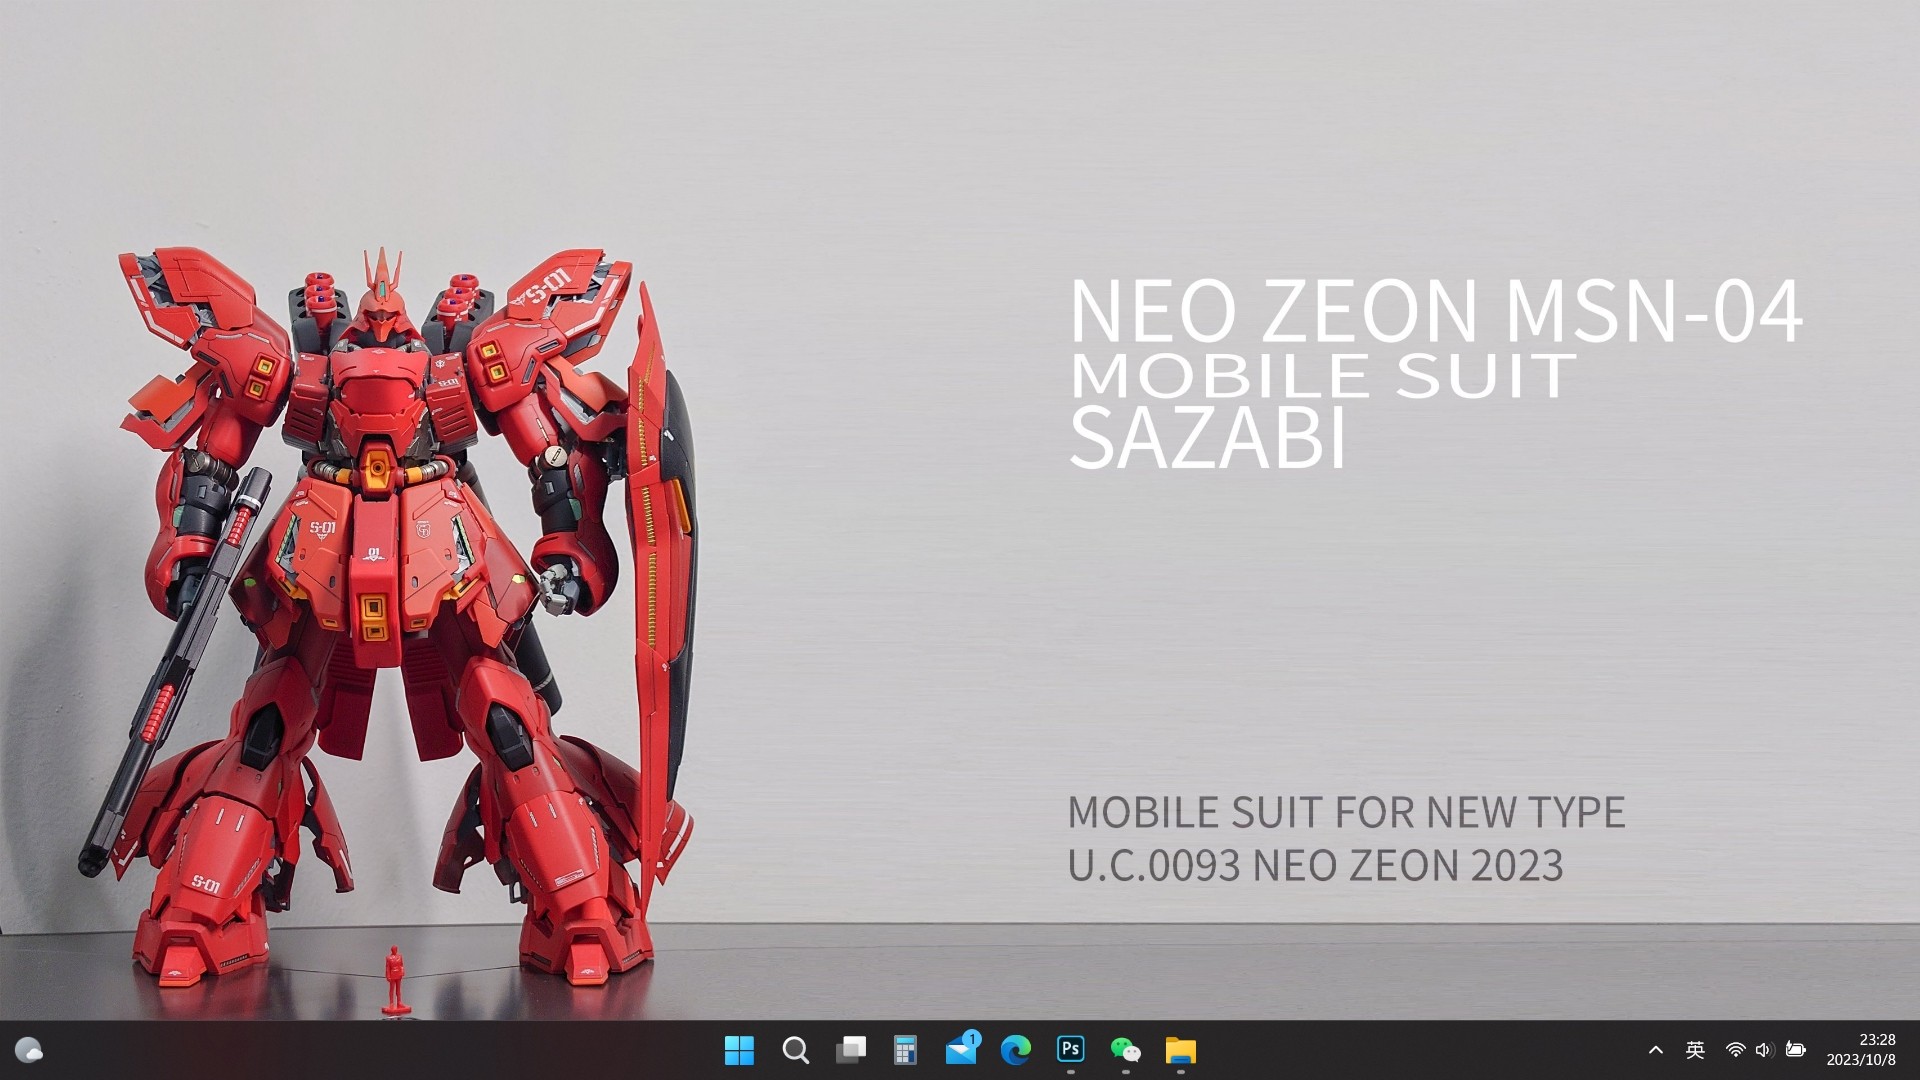Open the volume speaker icon
Image resolution: width=1920 pixels, height=1080 pixels.
1764,1050
